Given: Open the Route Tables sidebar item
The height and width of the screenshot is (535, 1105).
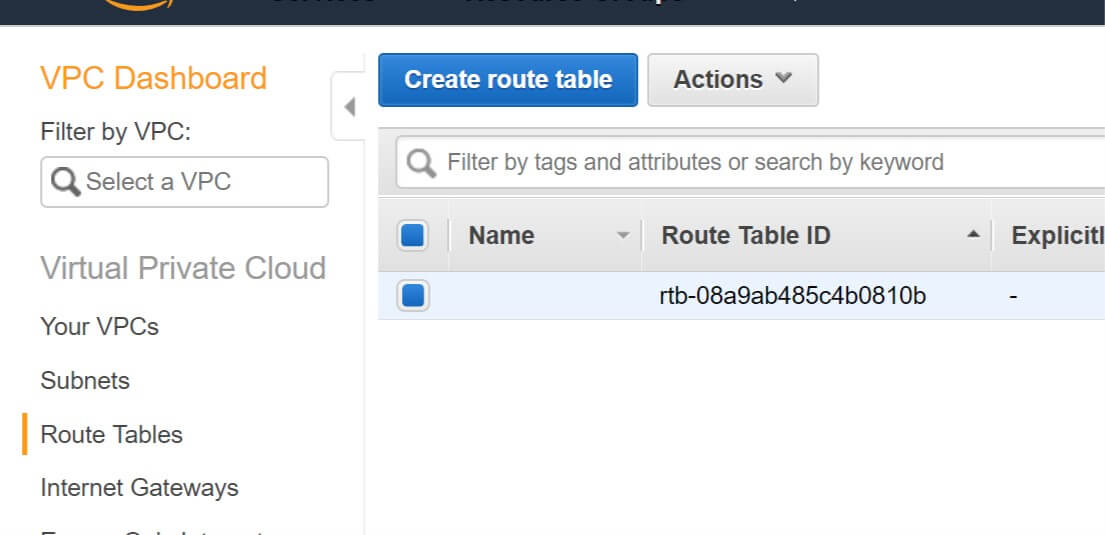Looking at the screenshot, I should 111,434.
